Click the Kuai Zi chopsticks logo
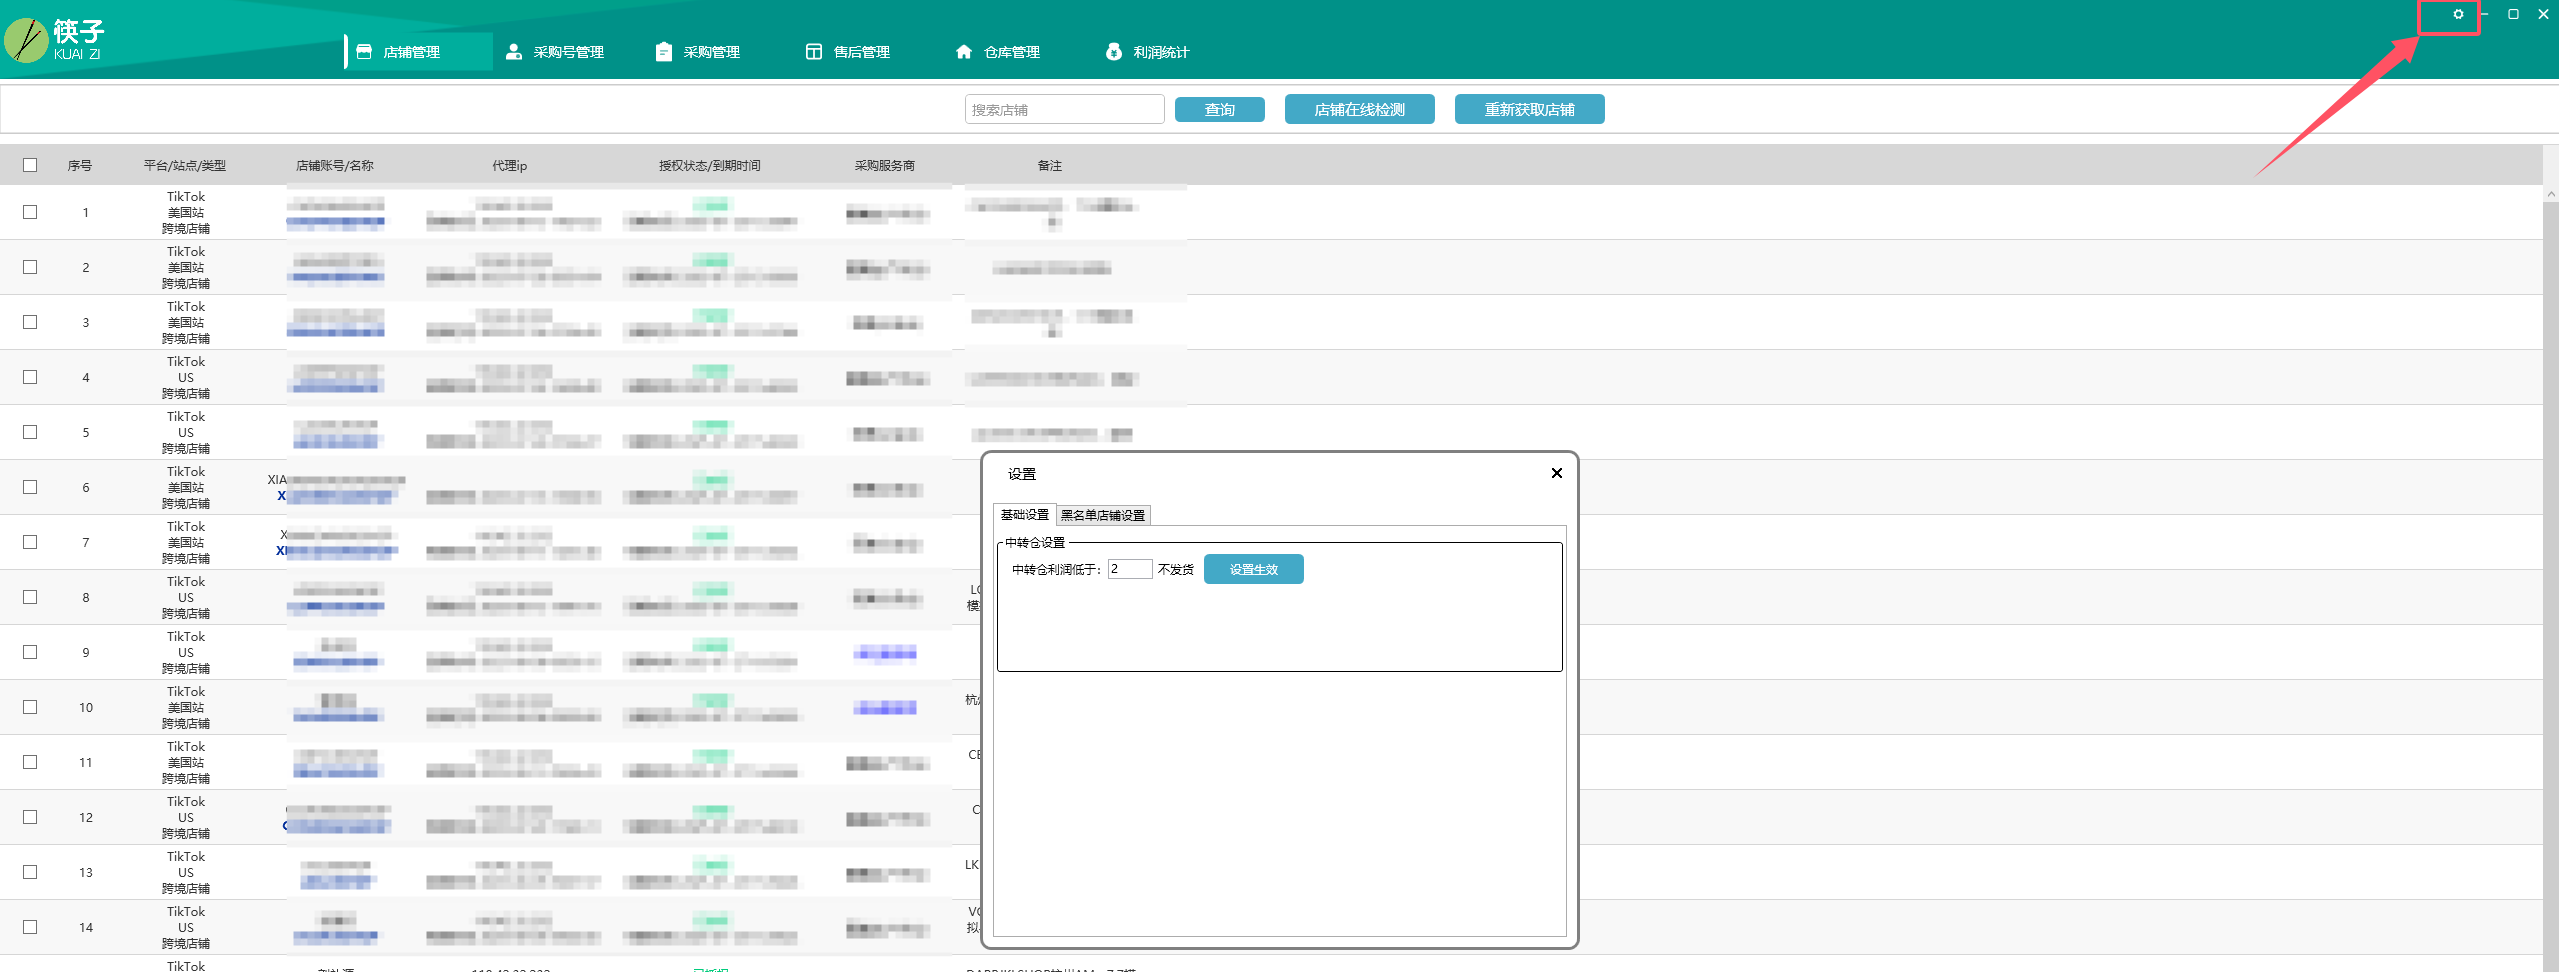2559x972 pixels. tap(27, 41)
